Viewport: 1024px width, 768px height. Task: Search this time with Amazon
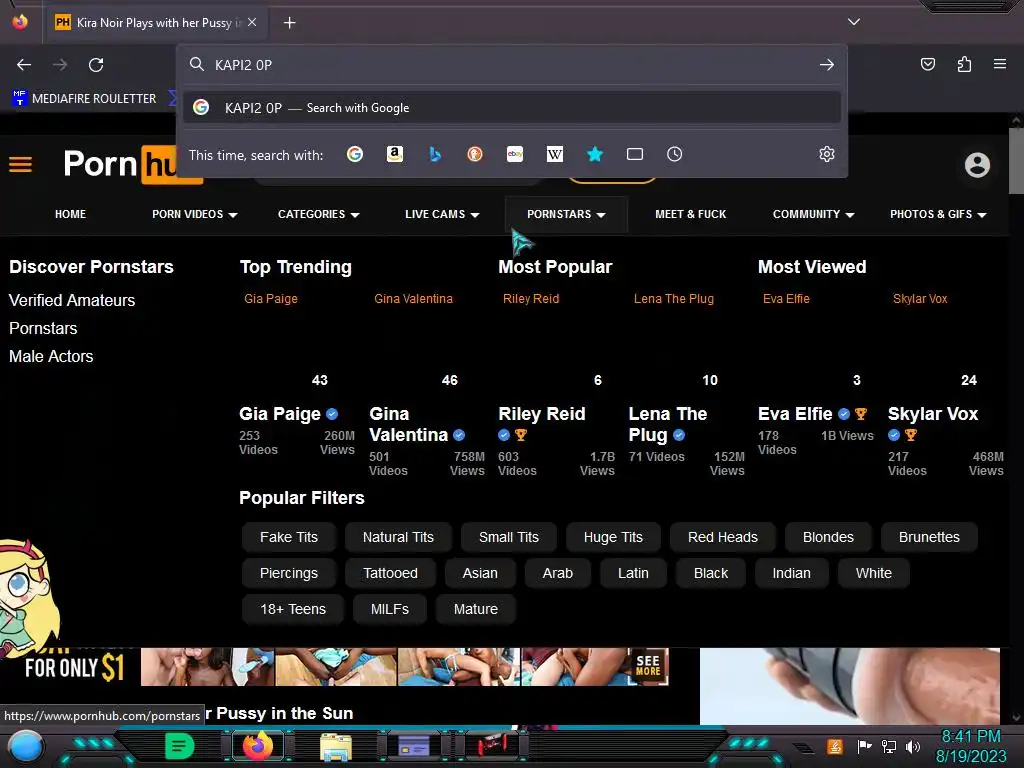(394, 154)
